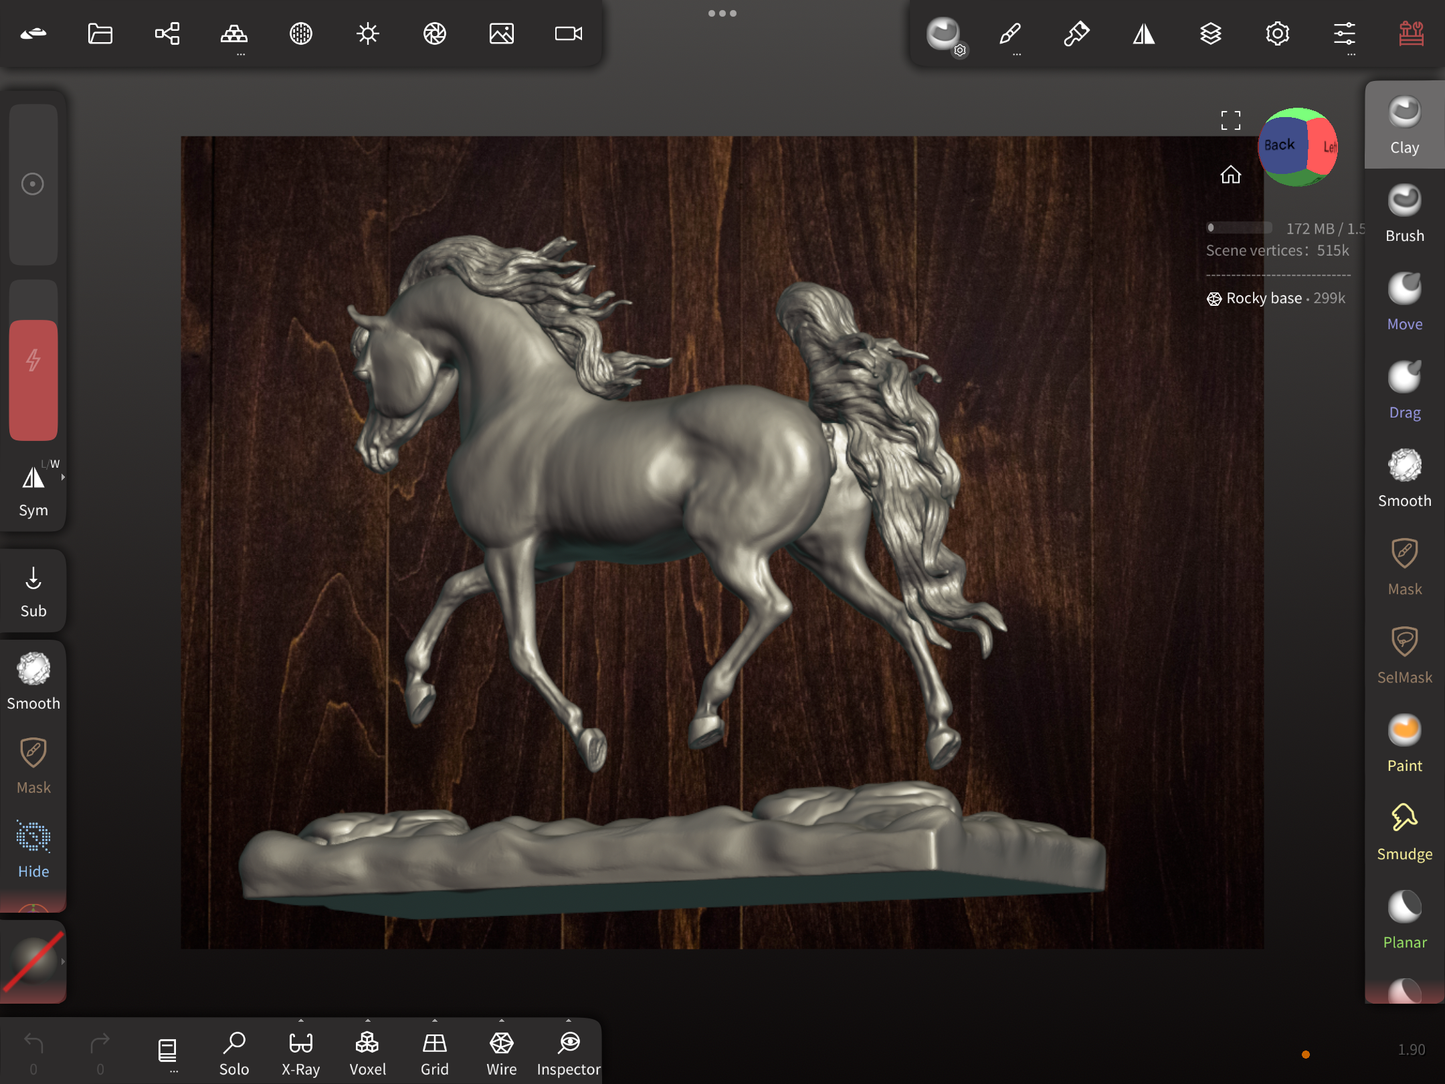Select the Smudge tool
This screenshot has width=1445, height=1084.
[1404, 831]
